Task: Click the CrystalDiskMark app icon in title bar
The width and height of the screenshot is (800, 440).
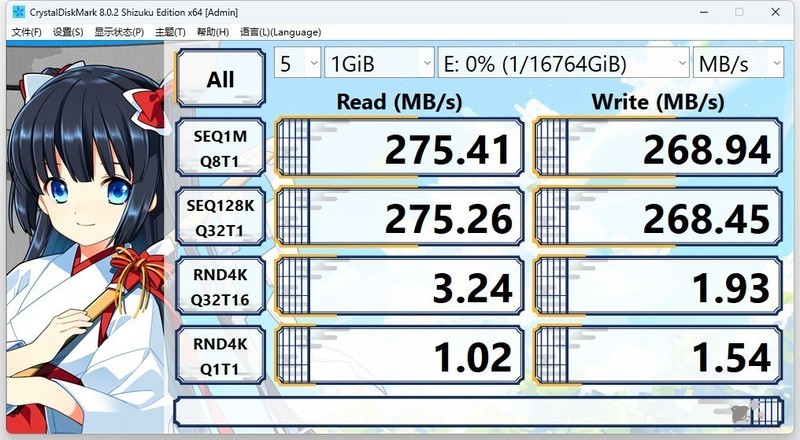Action: pos(18,12)
